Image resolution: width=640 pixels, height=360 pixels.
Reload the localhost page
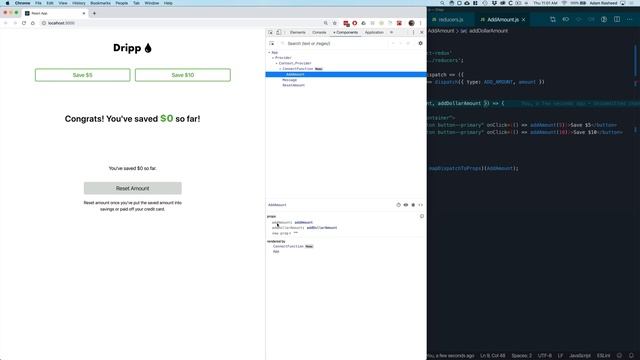[x=24, y=23]
